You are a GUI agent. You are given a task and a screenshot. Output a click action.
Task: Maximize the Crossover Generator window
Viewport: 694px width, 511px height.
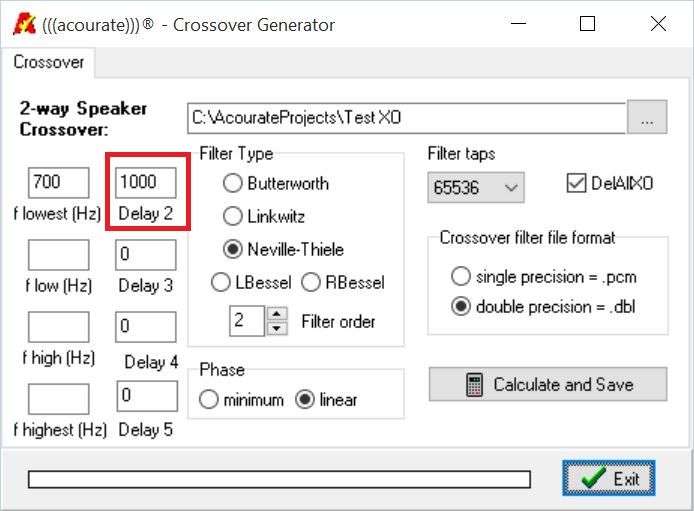pyautogui.click(x=587, y=23)
